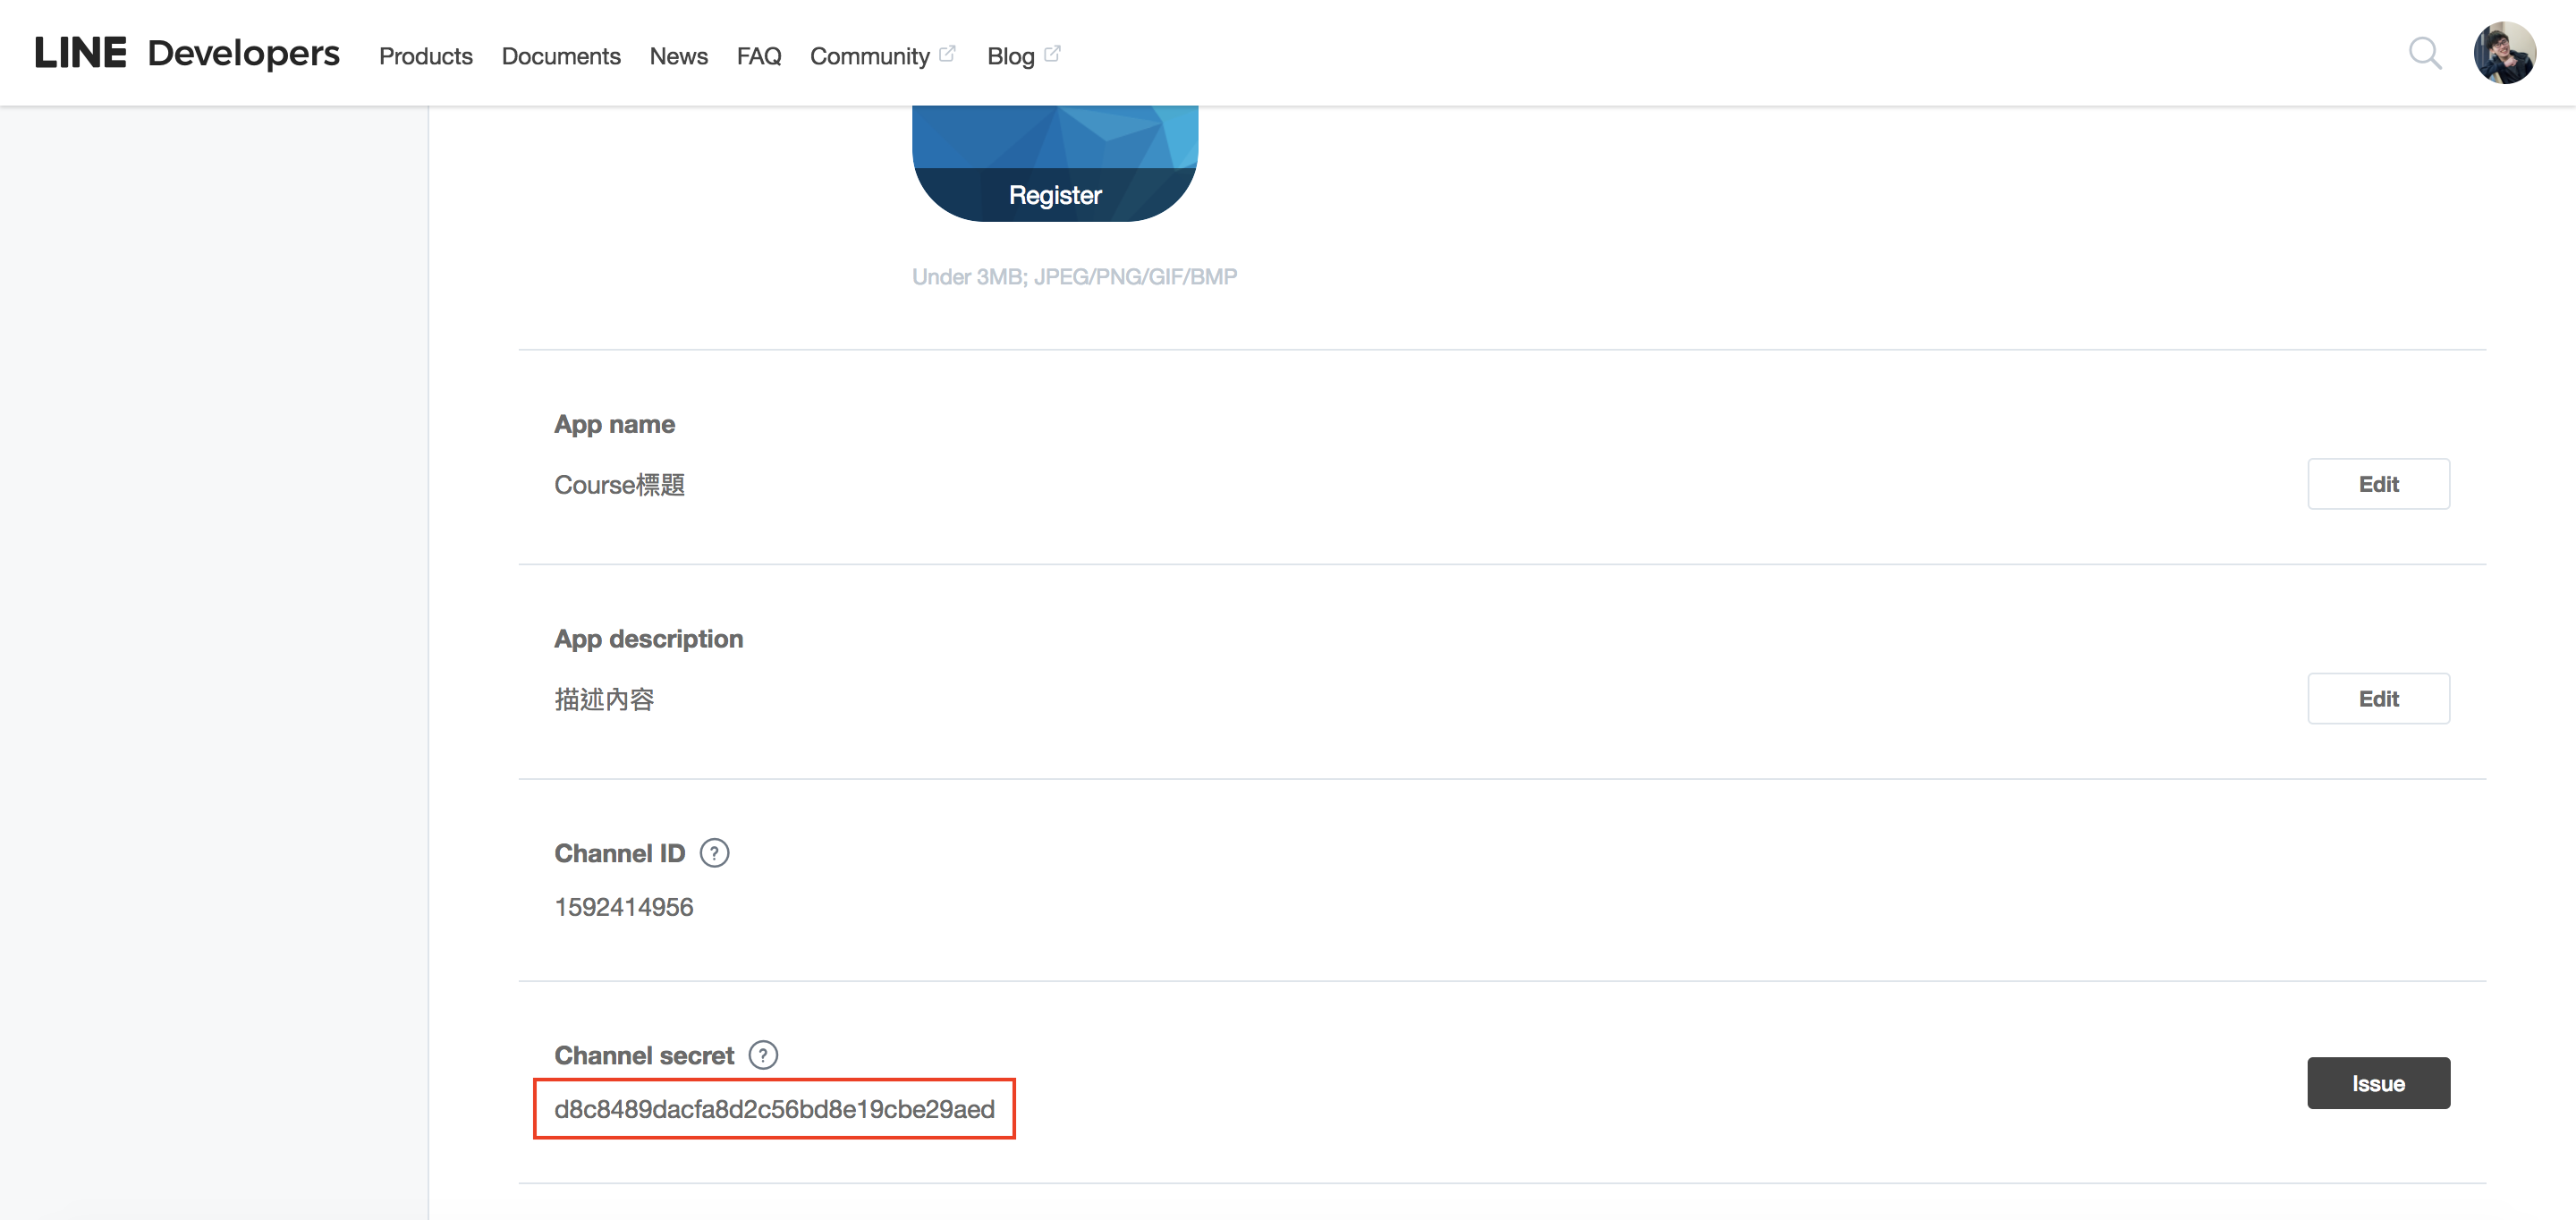Click the App name heading

(x=615, y=424)
